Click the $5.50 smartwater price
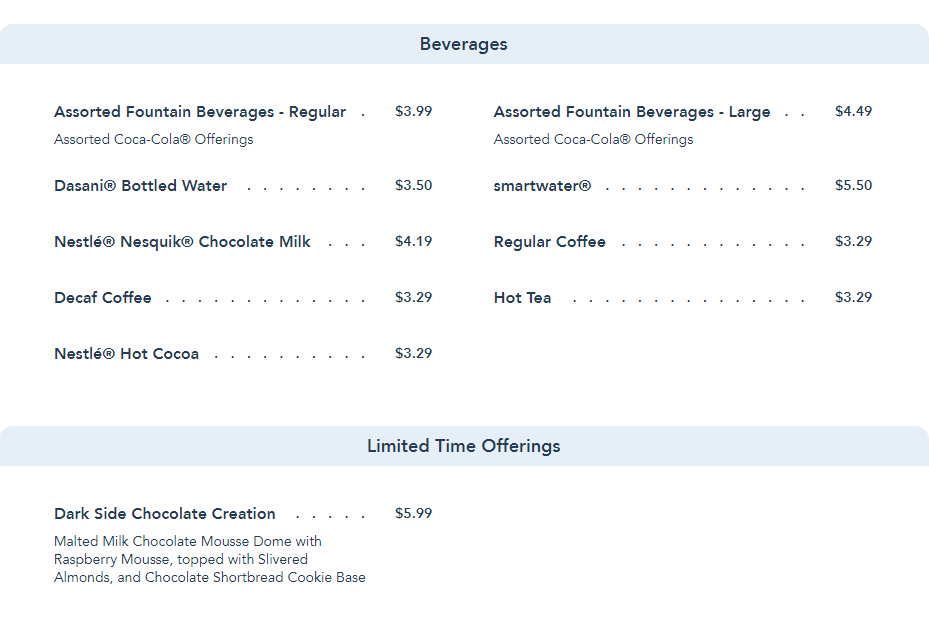This screenshot has width=929, height=636. (853, 185)
